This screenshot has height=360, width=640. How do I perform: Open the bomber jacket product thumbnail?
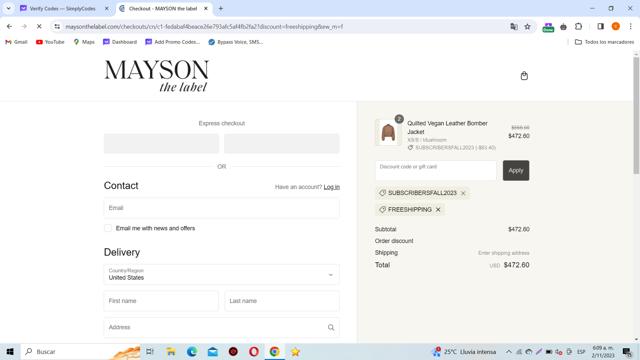[388, 132]
